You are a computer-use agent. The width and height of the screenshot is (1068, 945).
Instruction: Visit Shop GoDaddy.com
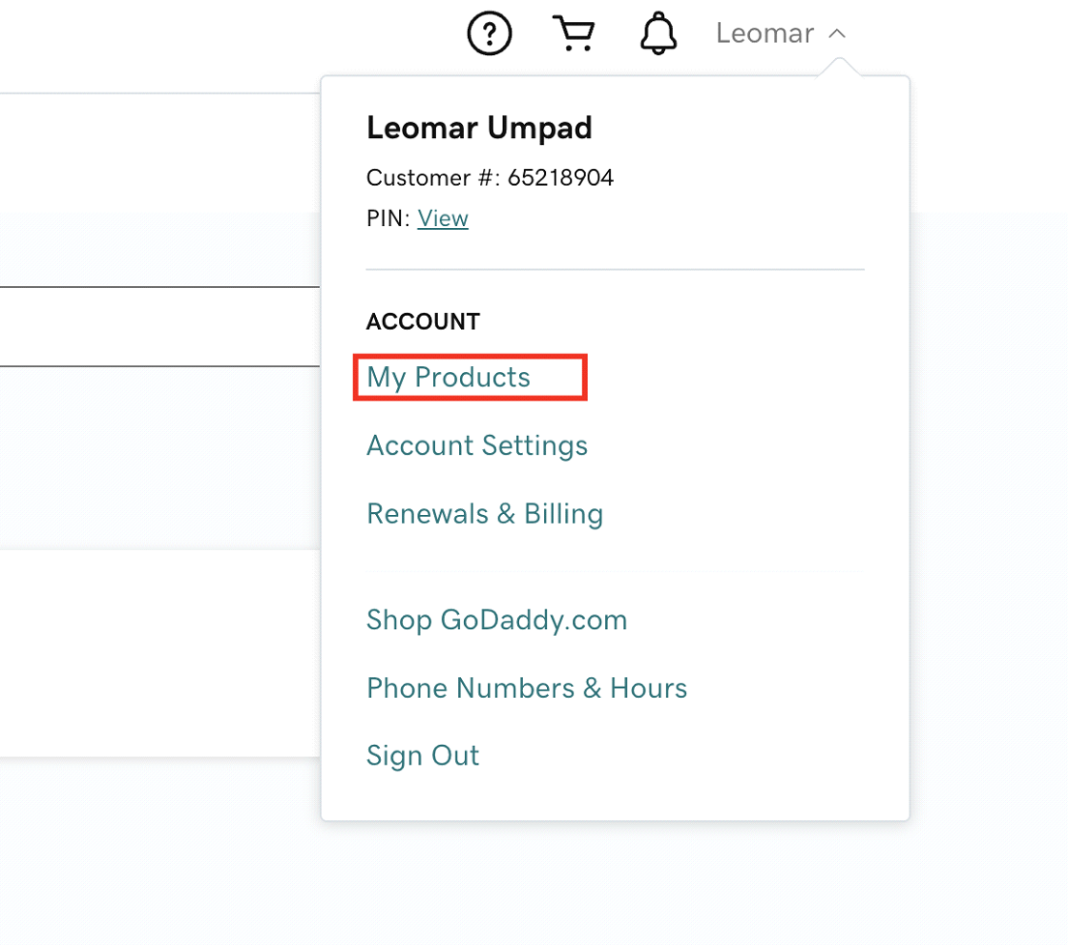point(497,620)
